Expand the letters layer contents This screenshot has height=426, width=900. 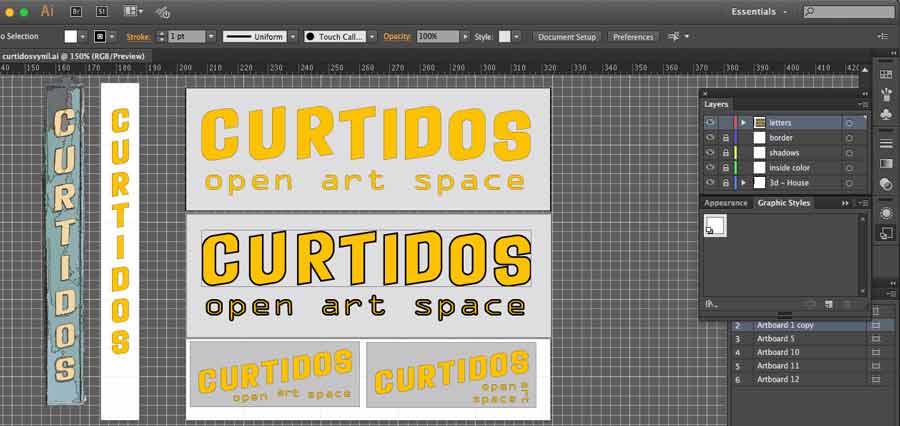coord(743,122)
